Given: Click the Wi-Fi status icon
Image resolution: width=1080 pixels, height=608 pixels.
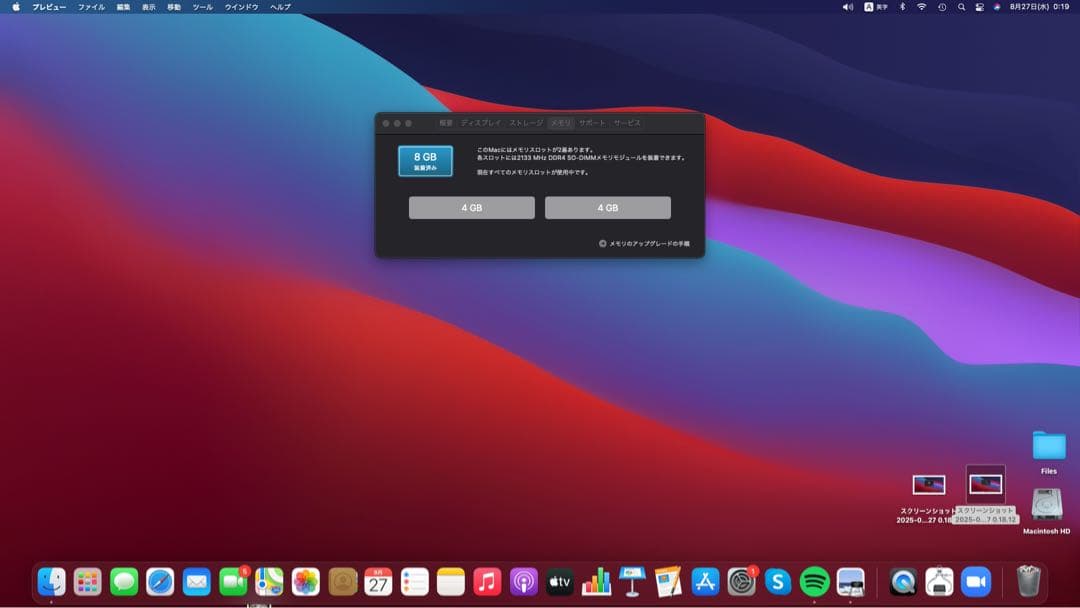Looking at the screenshot, I should [922, 8].
